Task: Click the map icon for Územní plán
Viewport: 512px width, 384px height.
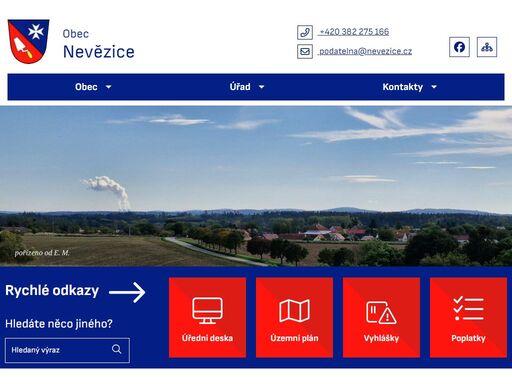Action: (294, 310)
